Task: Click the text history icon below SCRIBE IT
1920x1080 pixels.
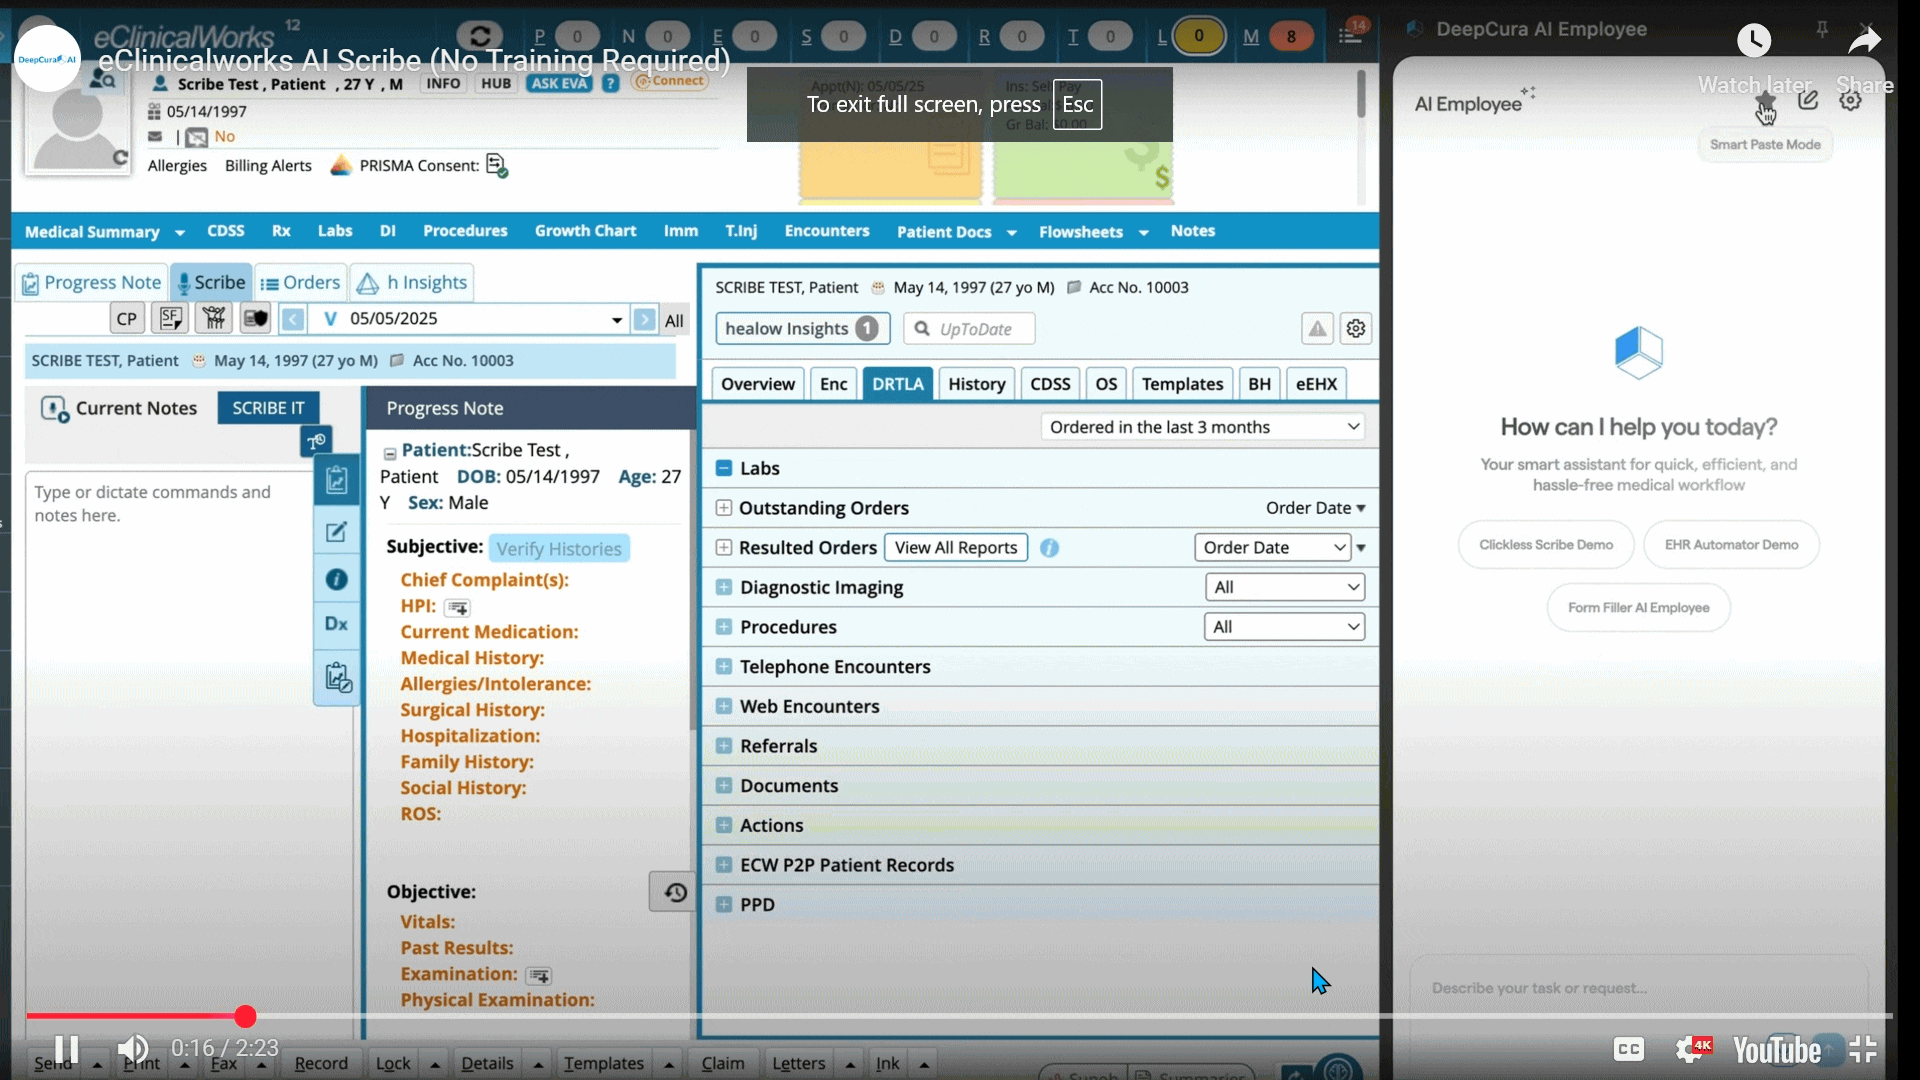Action: 316,441
